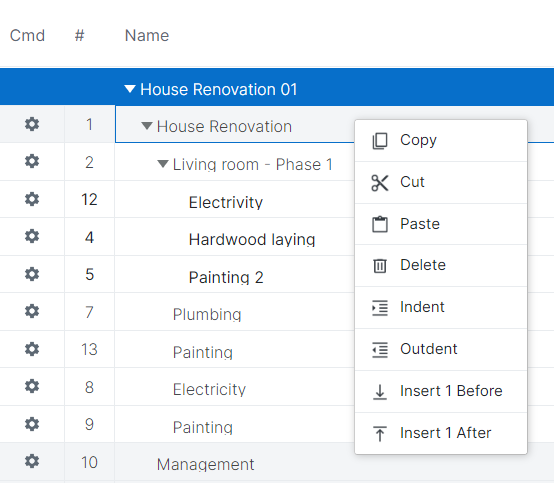Open gear menu for Management row
554x483 pixels.
pos(32,461)
